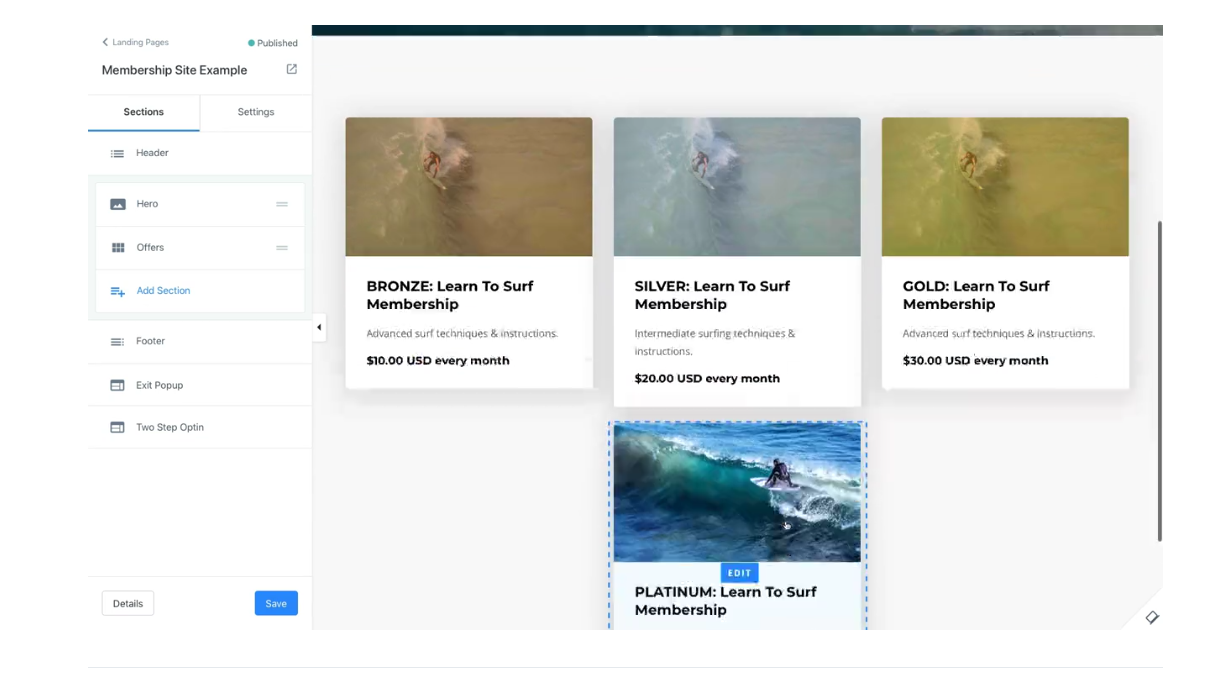Viewport: 1221px width, 696px height.
Task: Grab the Hero section drag handle
Action: [282, 204]
